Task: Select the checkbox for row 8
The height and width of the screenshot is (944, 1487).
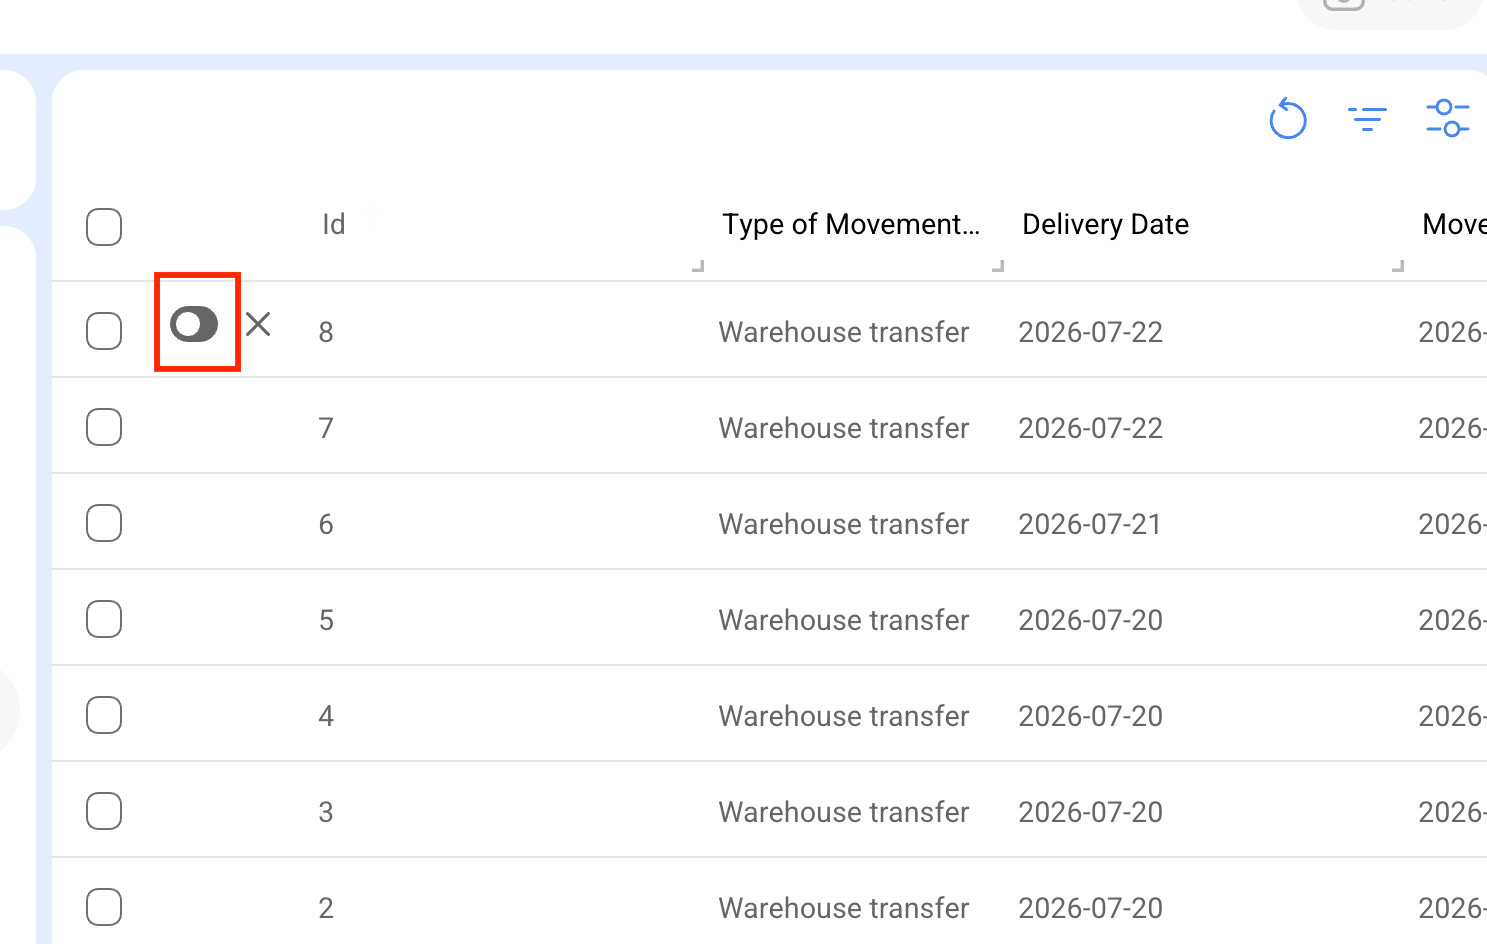Action: click(104, 331)
